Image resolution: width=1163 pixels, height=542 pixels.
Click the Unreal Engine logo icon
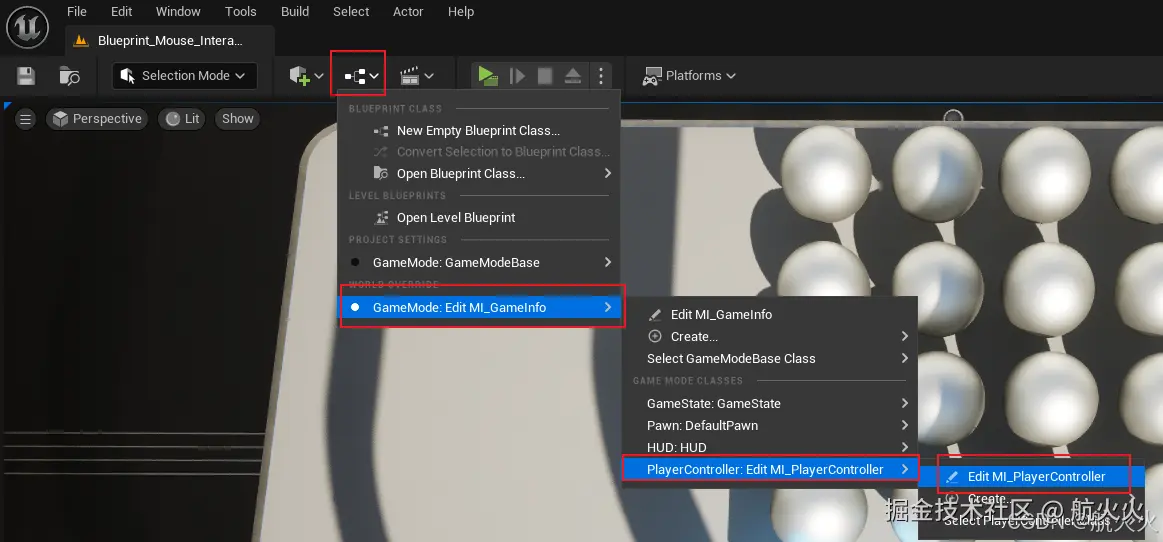[x=27, y=27]
